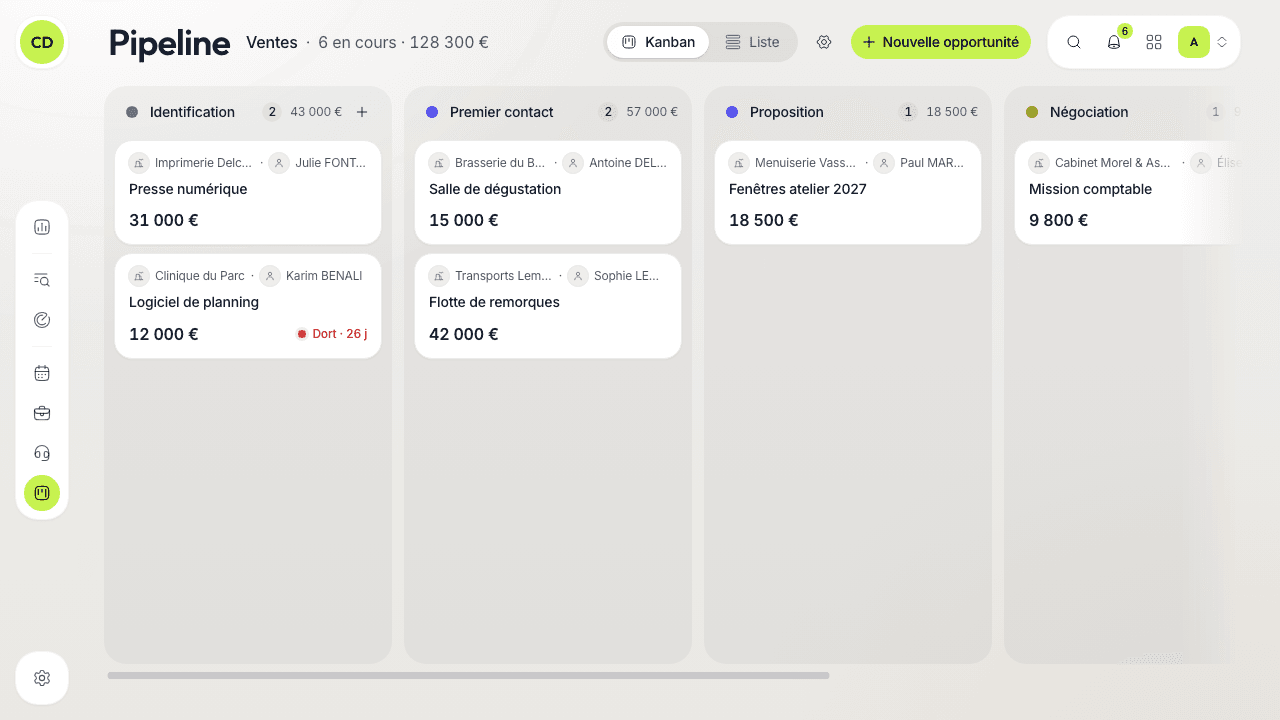Click the '6 en cours · 128 300 €' summary
This screenshot has width=1280, height=720.
(x=403, y=42)
